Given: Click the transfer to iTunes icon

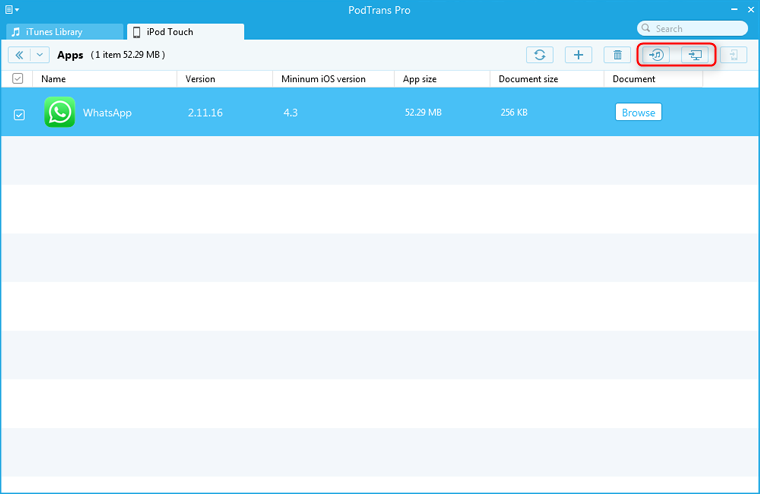Looking at the screenshot, I should pos(657,55).
